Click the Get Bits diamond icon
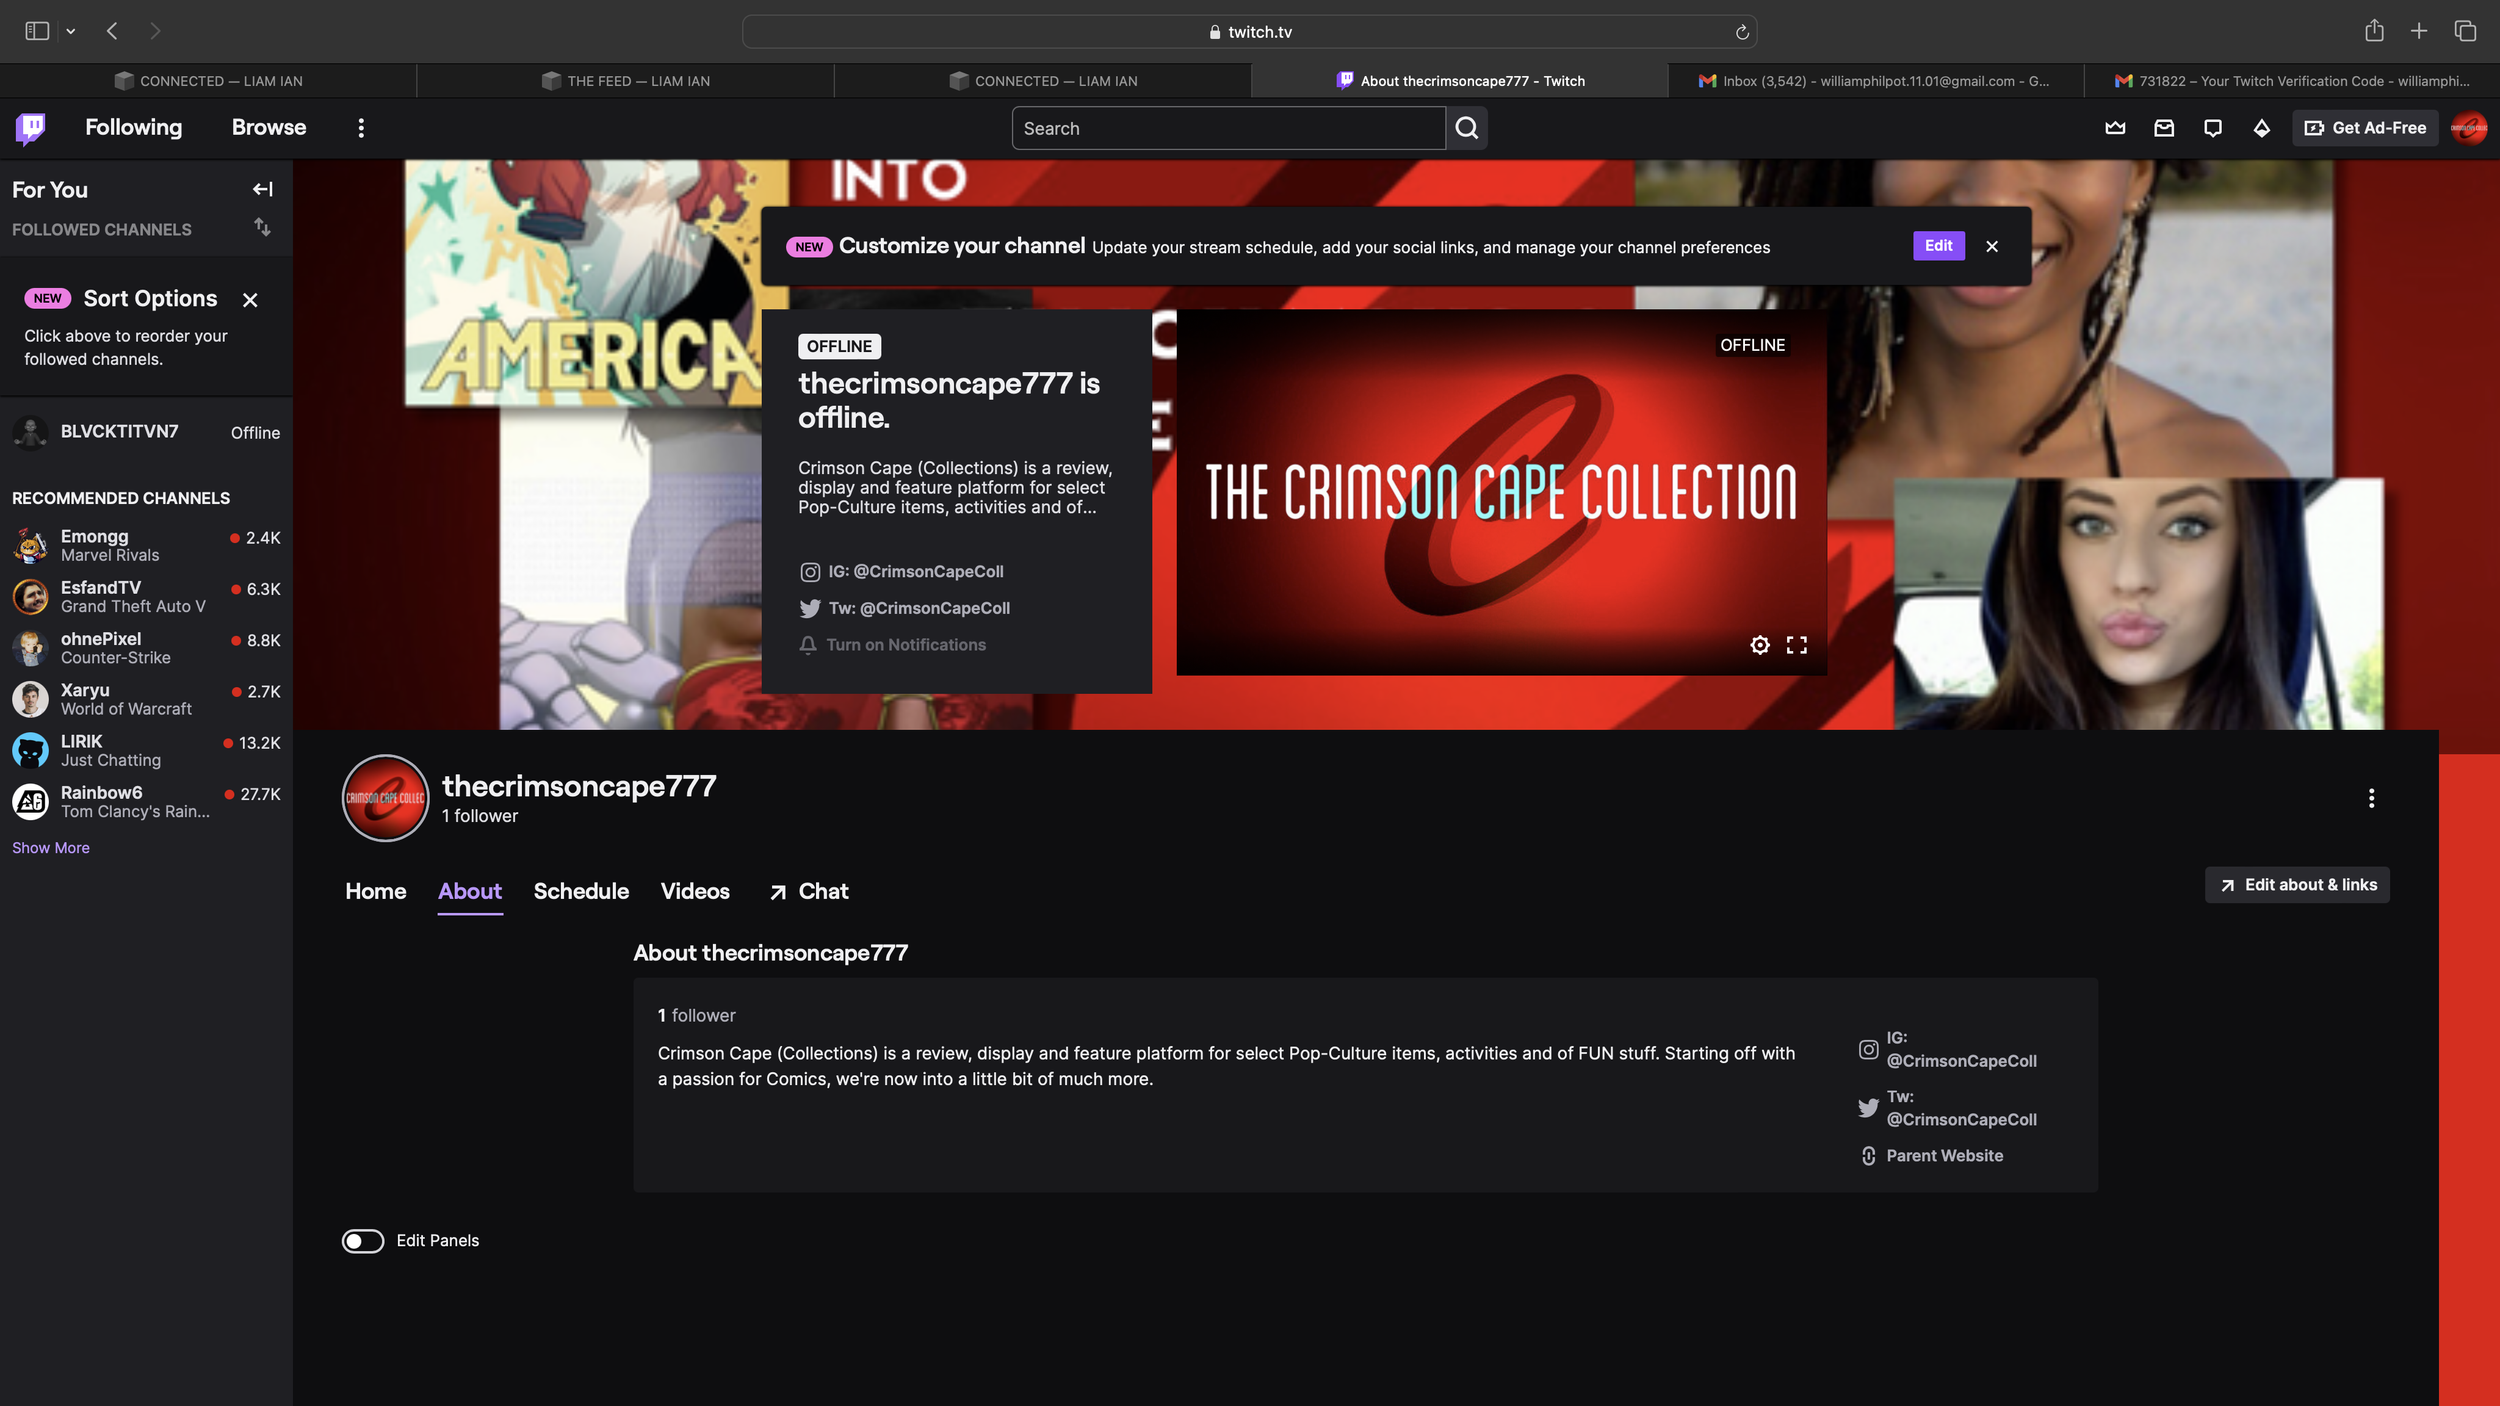The image size is (2500, 1406). (2262, 128)
